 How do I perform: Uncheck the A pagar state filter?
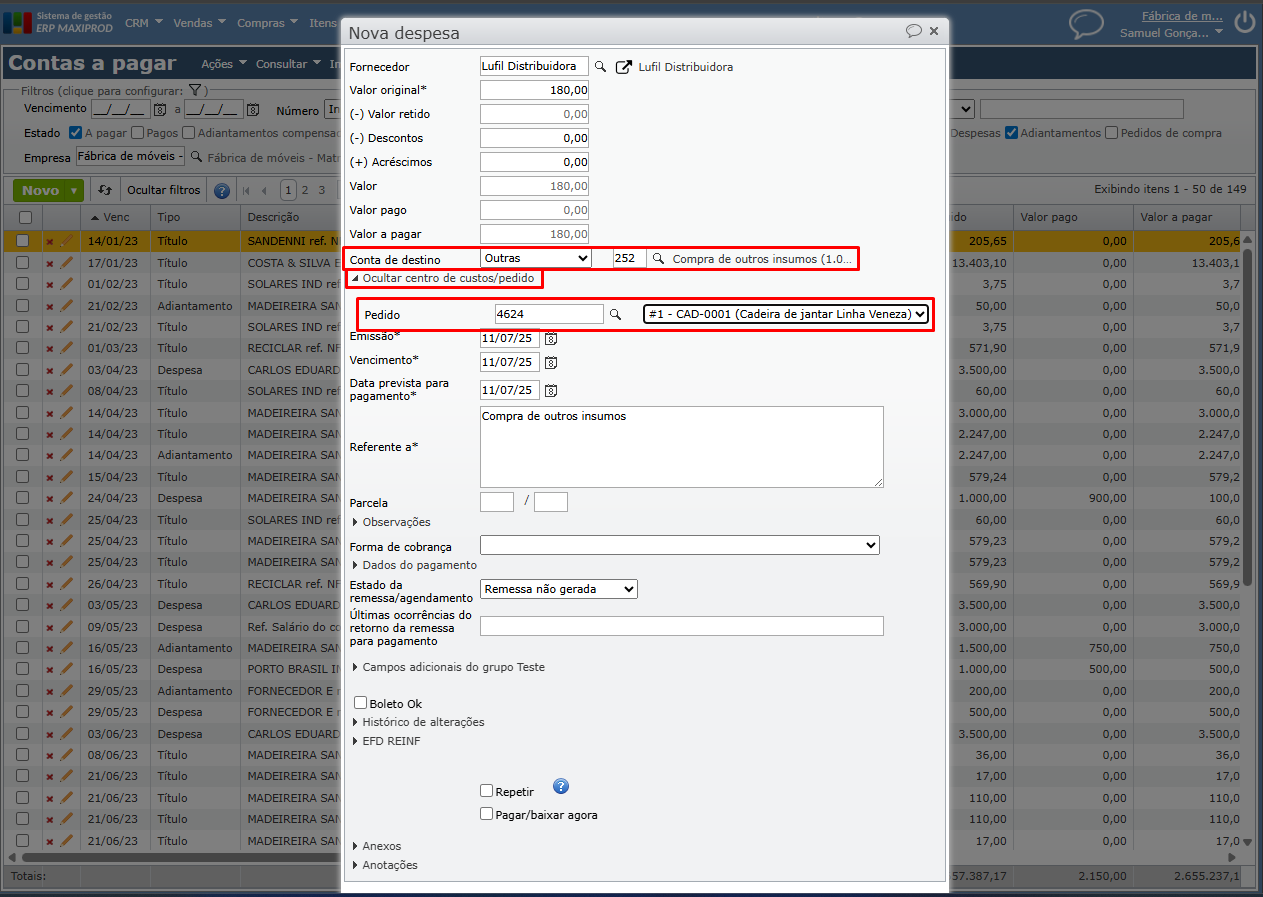click(75, 133)
